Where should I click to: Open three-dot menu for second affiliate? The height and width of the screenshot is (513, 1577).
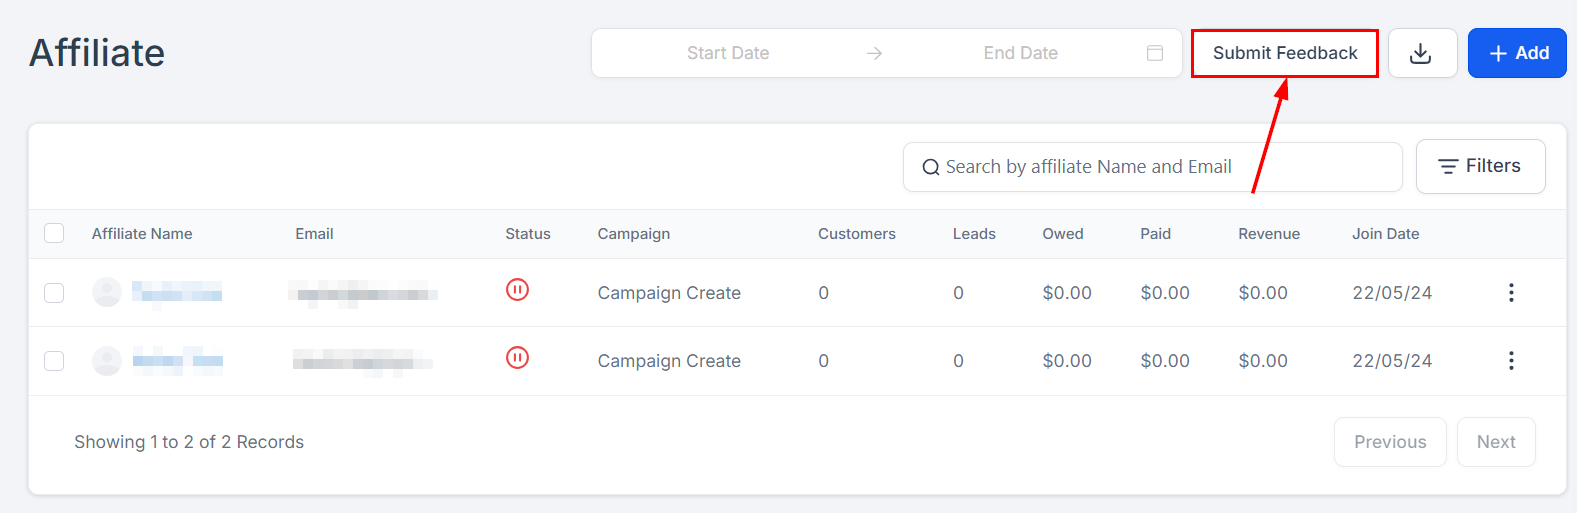pyautogui.click(x=1511, y=360)
